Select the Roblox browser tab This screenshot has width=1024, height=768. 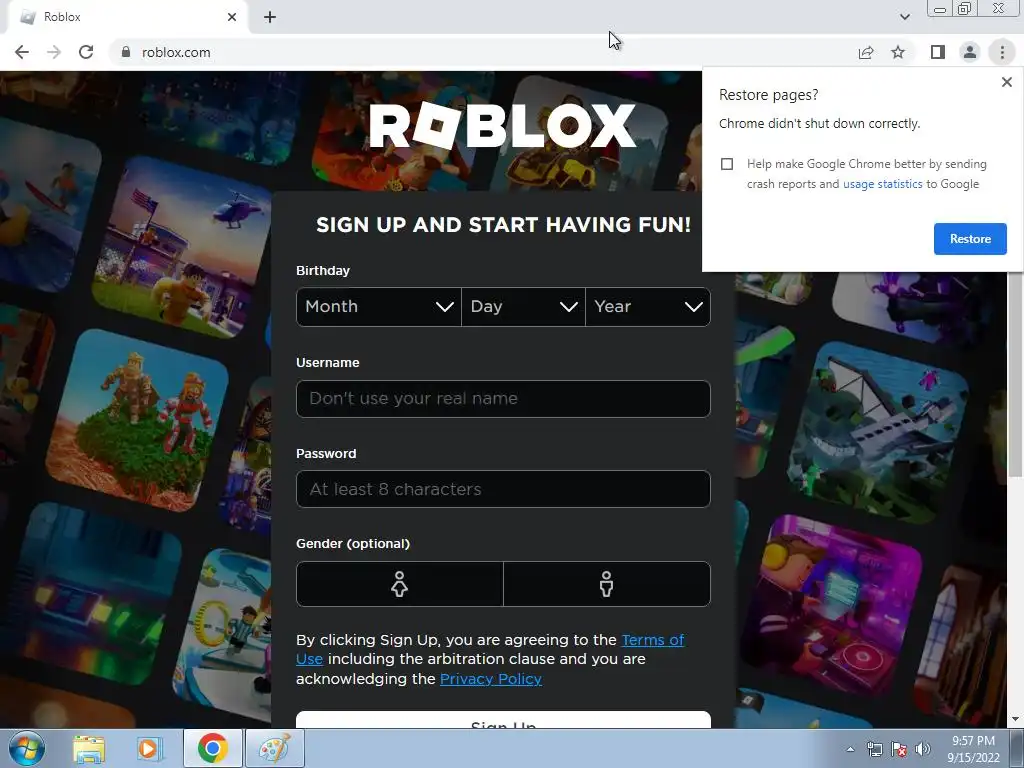pos(127,18)
